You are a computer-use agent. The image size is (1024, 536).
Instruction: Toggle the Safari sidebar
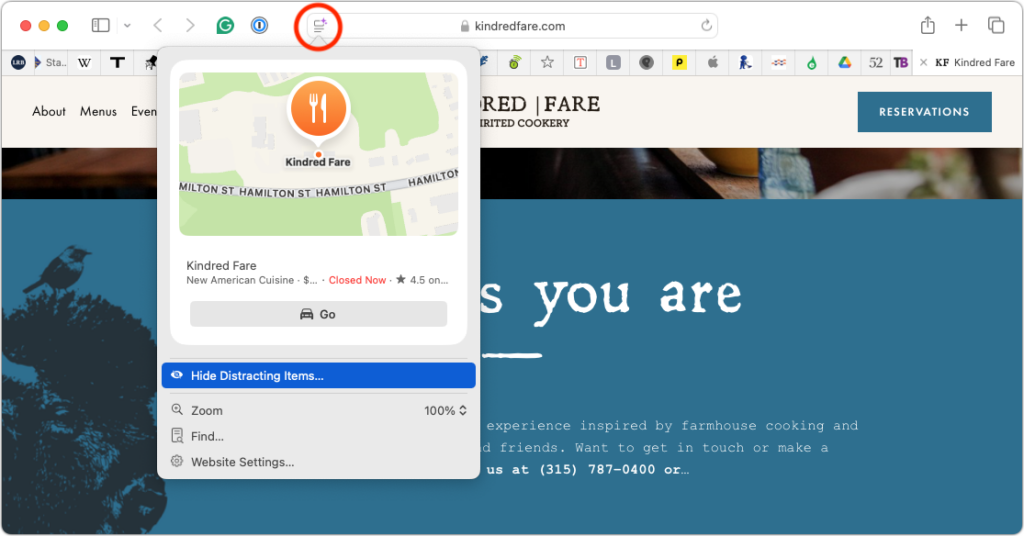[x=100, y=25]
